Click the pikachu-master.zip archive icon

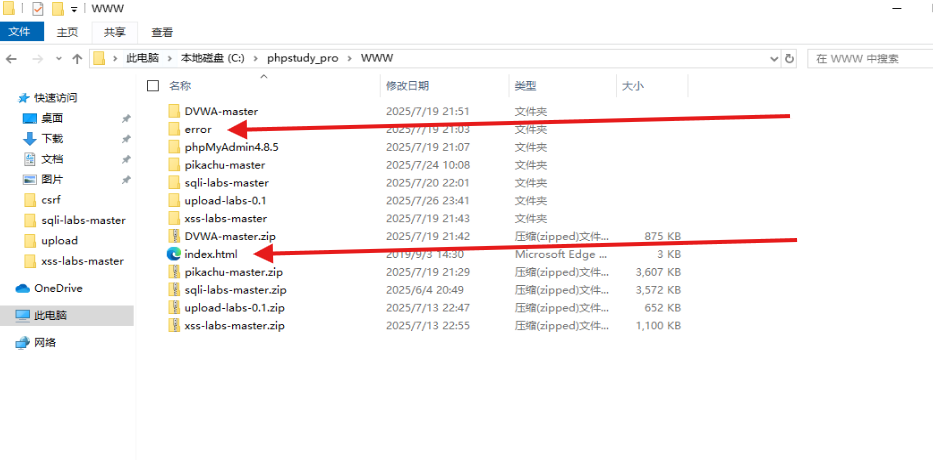point(174,272)
